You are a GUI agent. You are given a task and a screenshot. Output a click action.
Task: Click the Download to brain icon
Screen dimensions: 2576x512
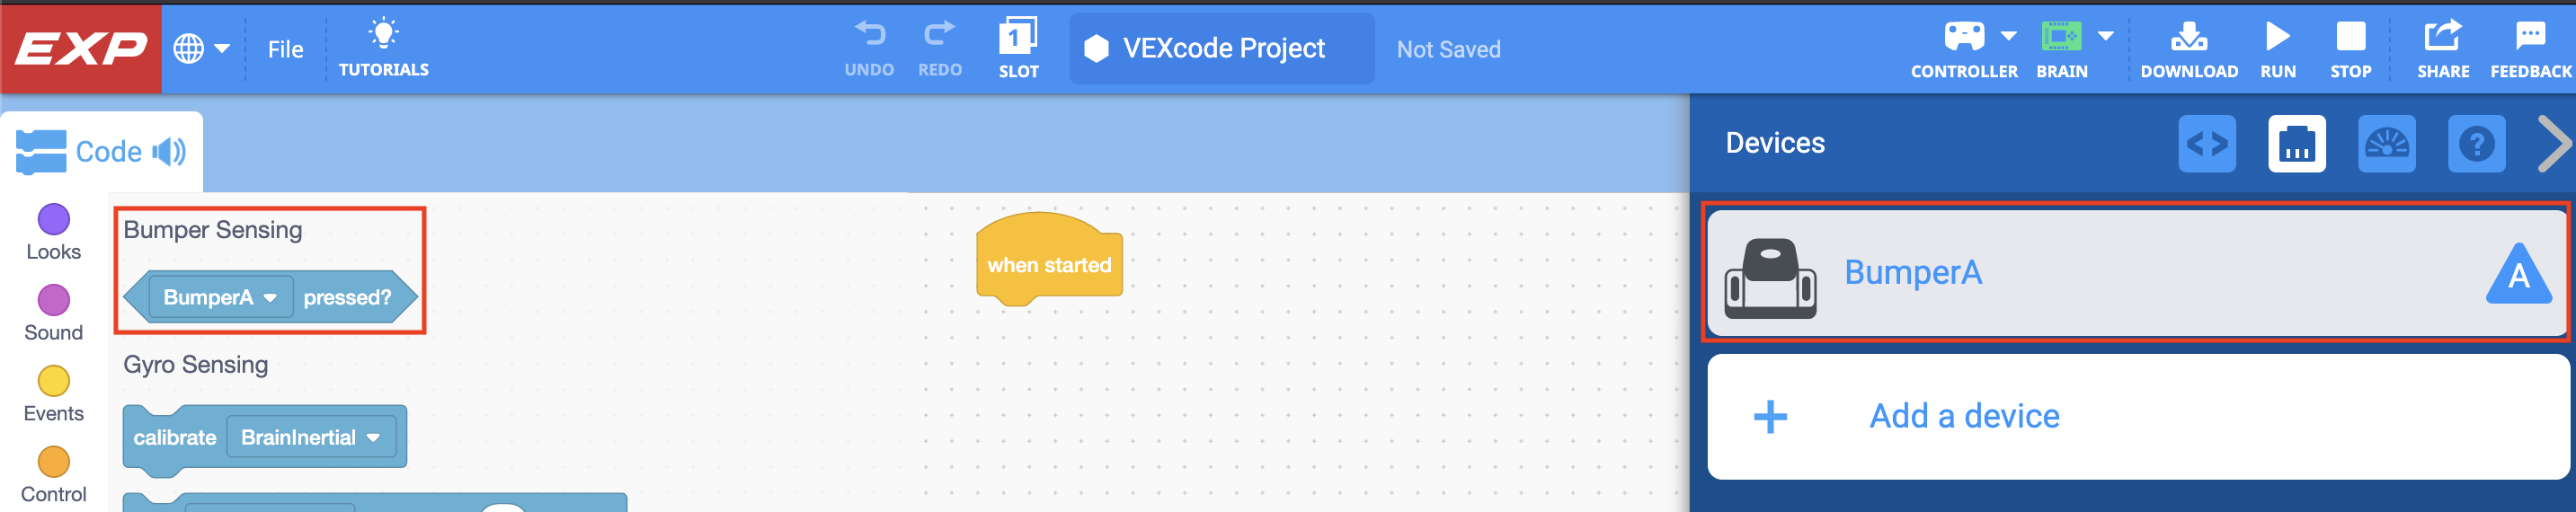2188,38
